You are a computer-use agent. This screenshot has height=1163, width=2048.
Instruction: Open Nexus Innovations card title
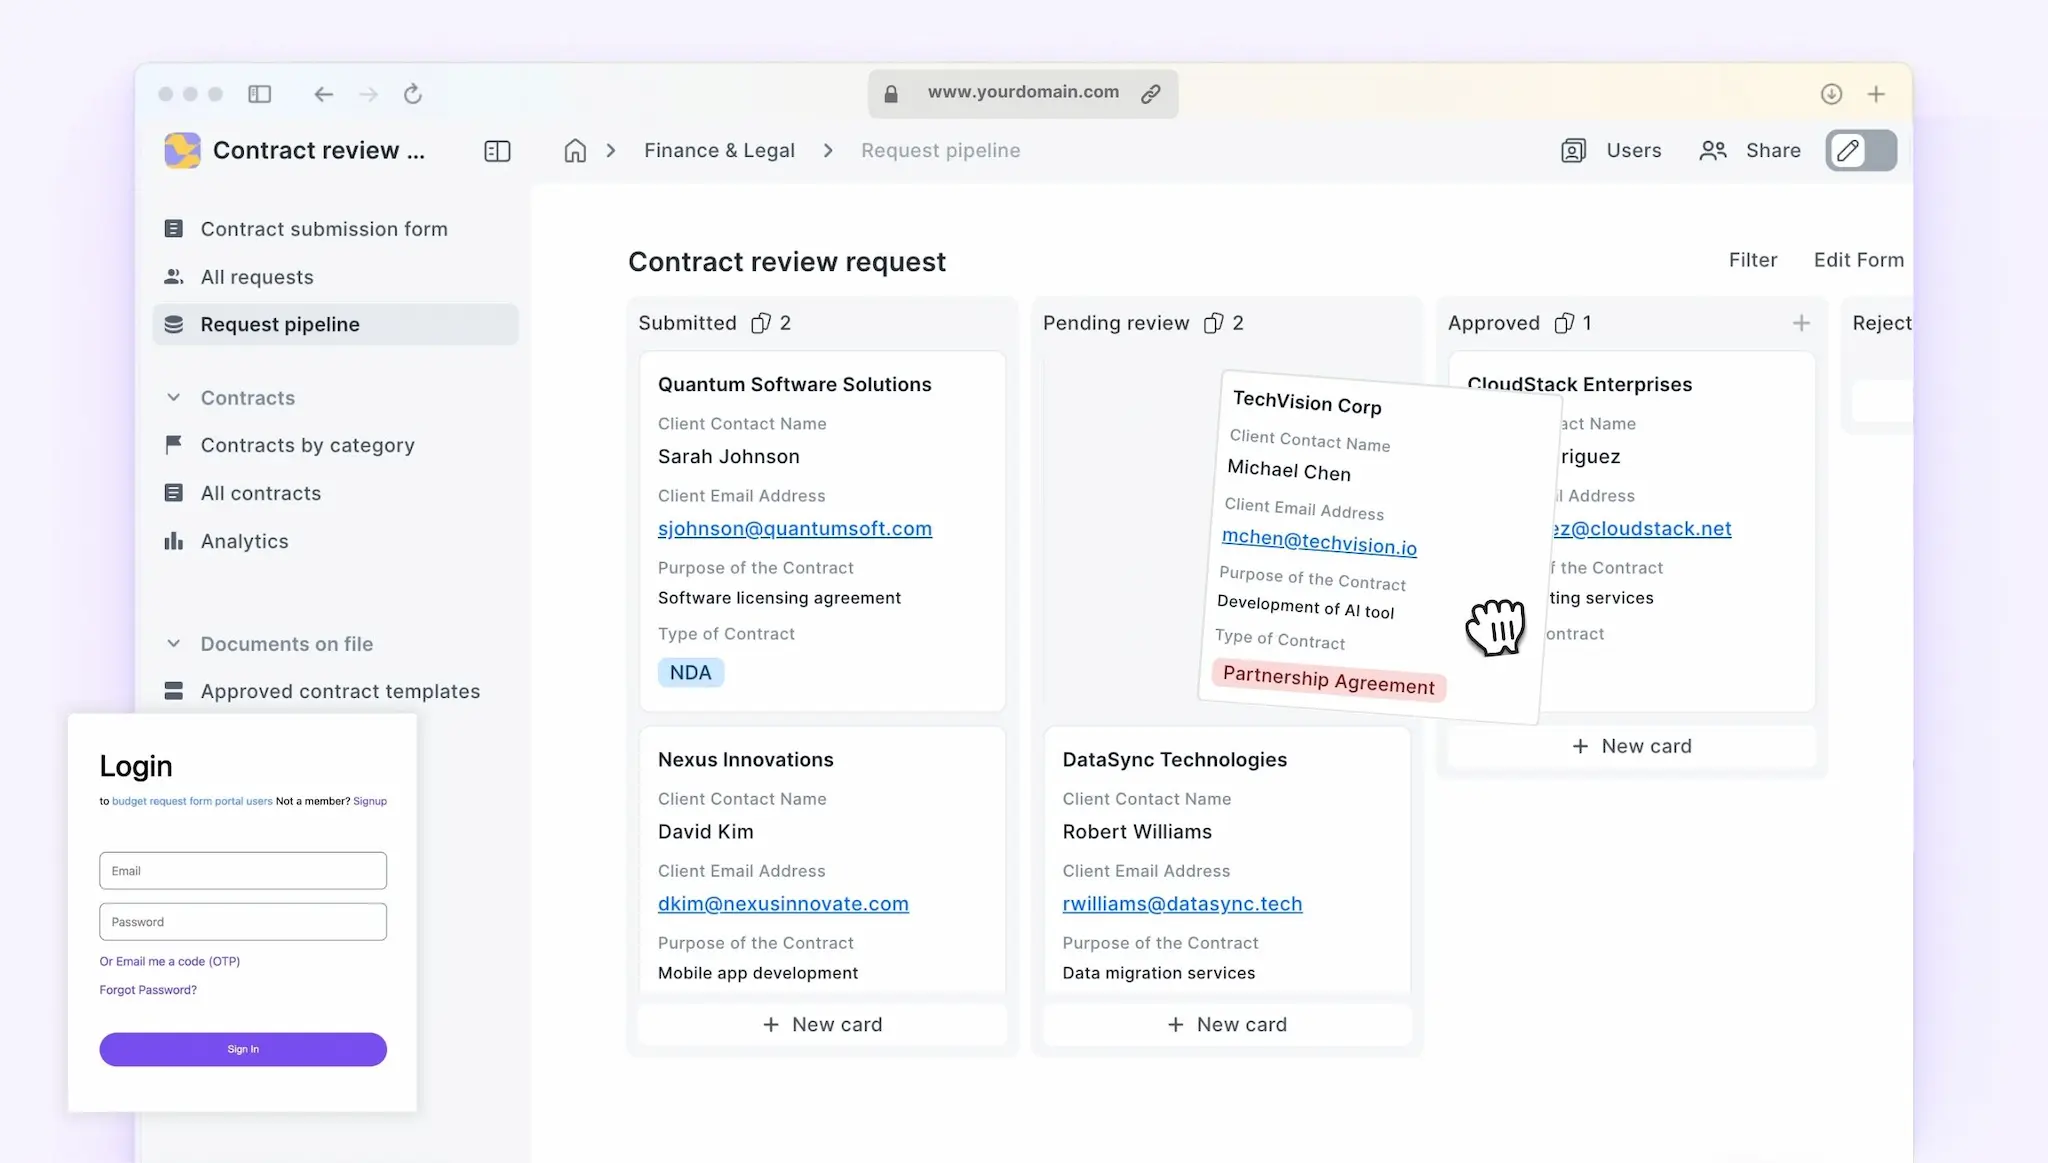coord(745,759)
